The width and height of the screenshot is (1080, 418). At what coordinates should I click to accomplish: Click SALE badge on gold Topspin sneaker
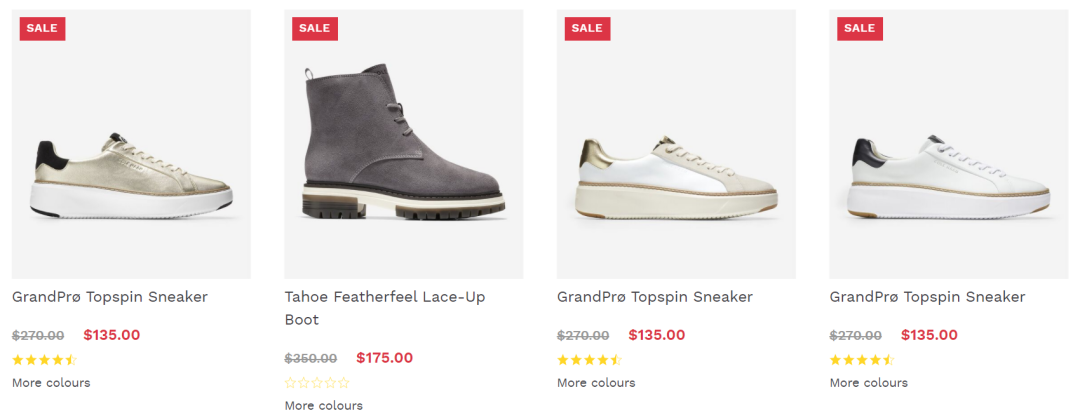pyautogui.click(x=42, y=28)
